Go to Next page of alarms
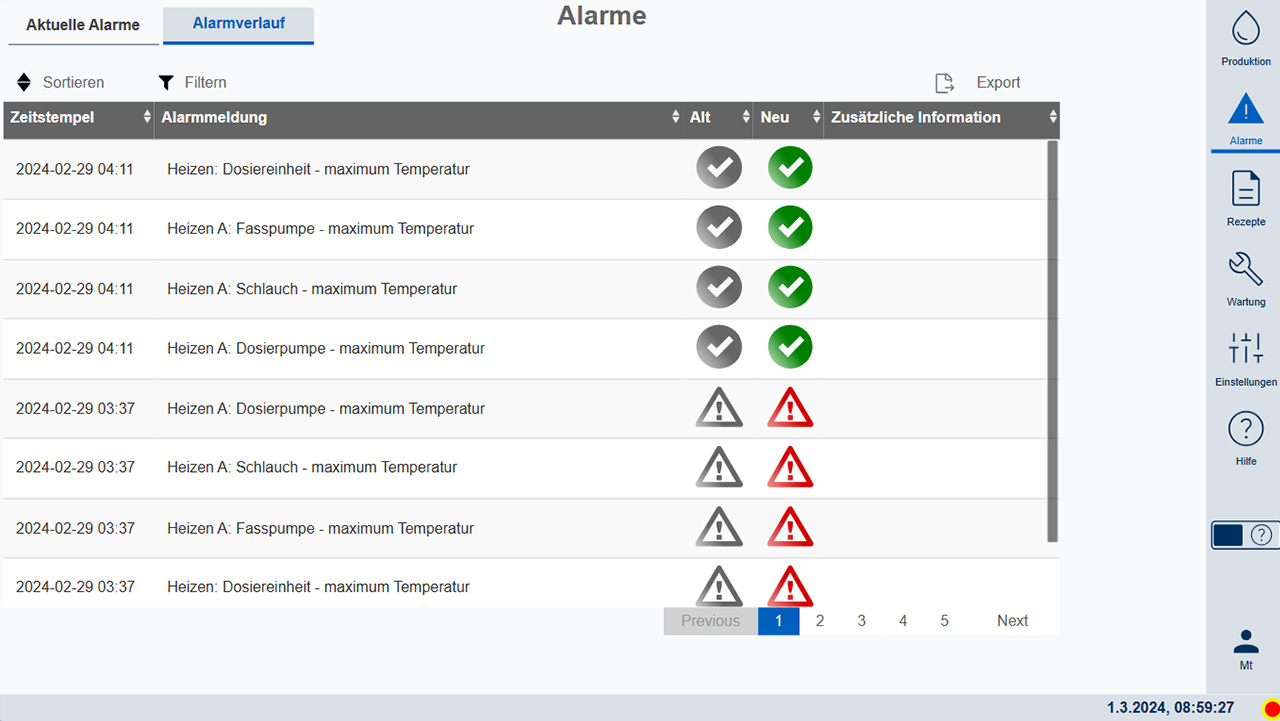 (x=1012, y=621)
